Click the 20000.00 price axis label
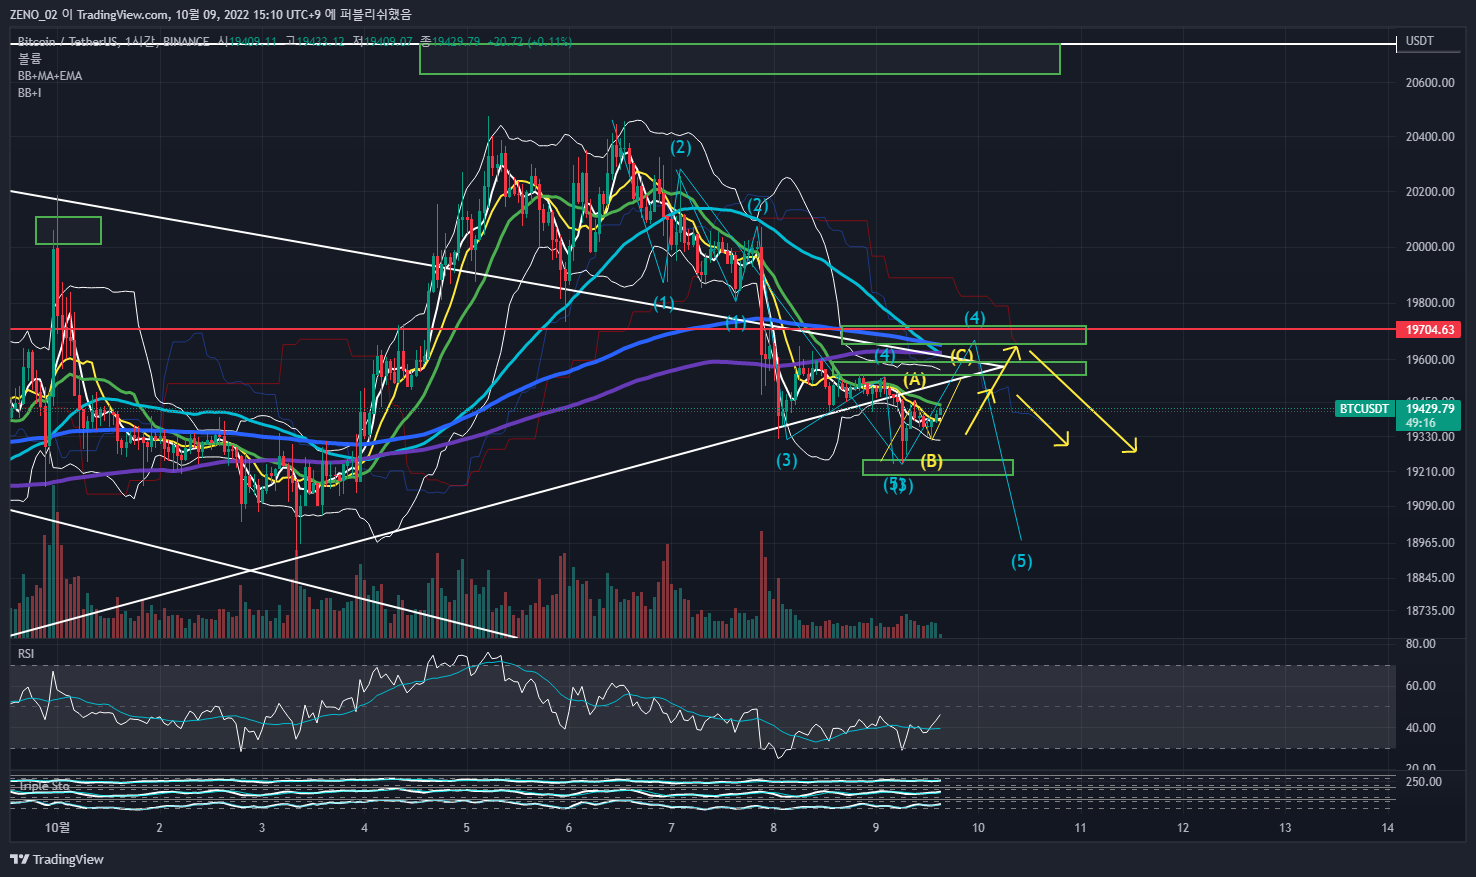This screenshot has height=877, width=1476. (x=1430, y=247)
